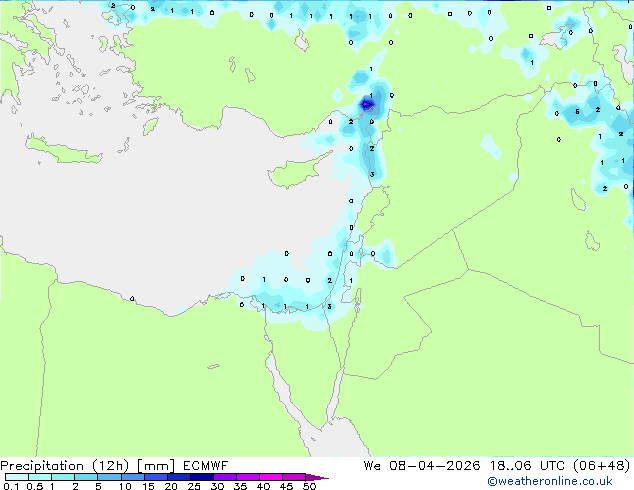
Task: Click the 1–2 mm legend color box
Action: (63, 477)
